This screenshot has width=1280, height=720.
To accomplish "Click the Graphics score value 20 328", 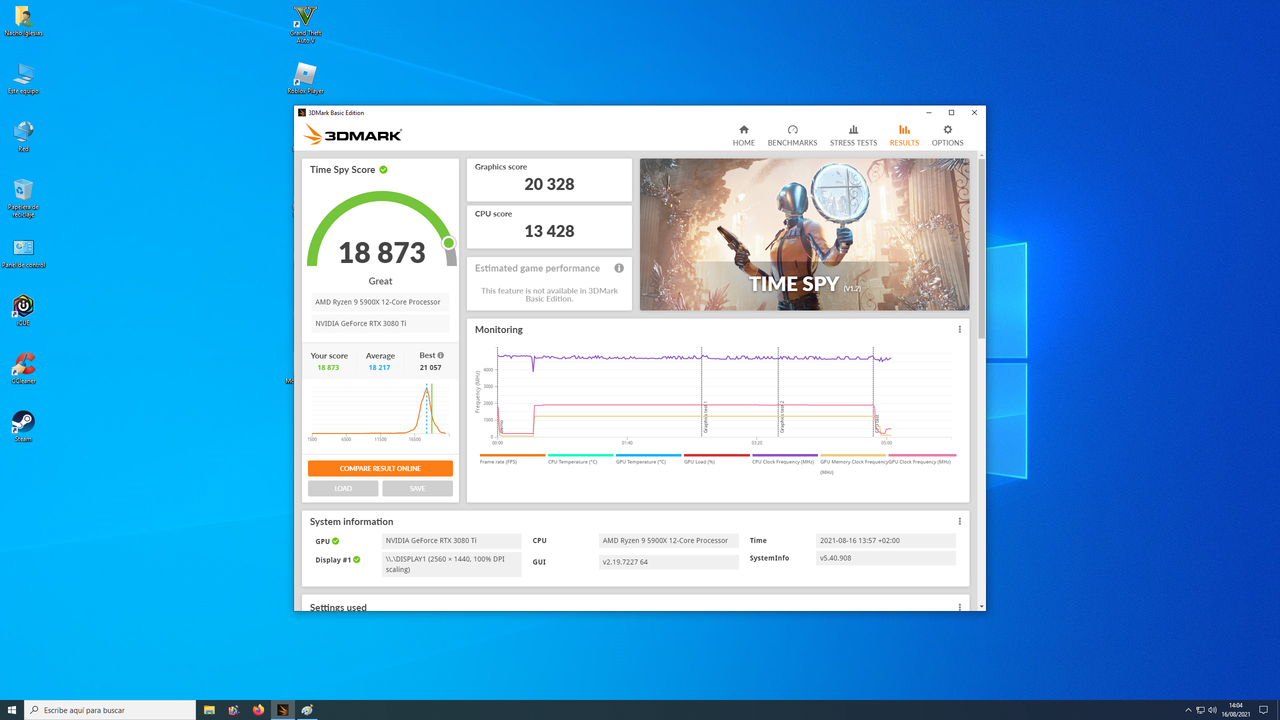I will pyautogui.click(x=549, y=184).
